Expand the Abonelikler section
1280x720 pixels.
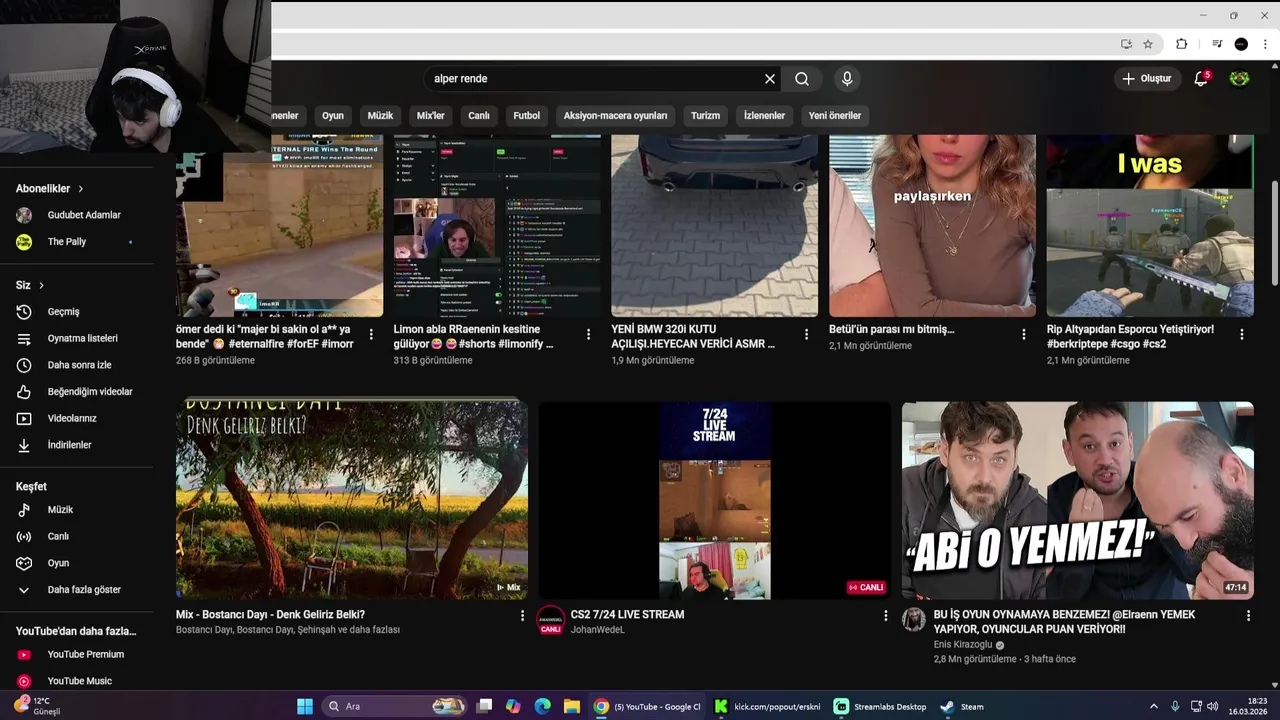click(x=50, y=188)
